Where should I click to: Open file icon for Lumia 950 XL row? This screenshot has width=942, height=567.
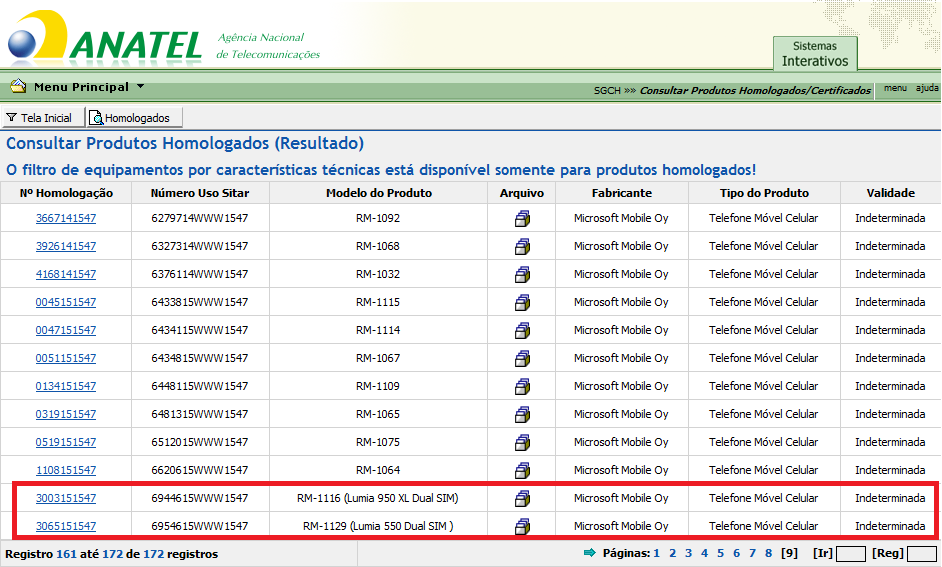pyautogui.click(x=522, y=499)
